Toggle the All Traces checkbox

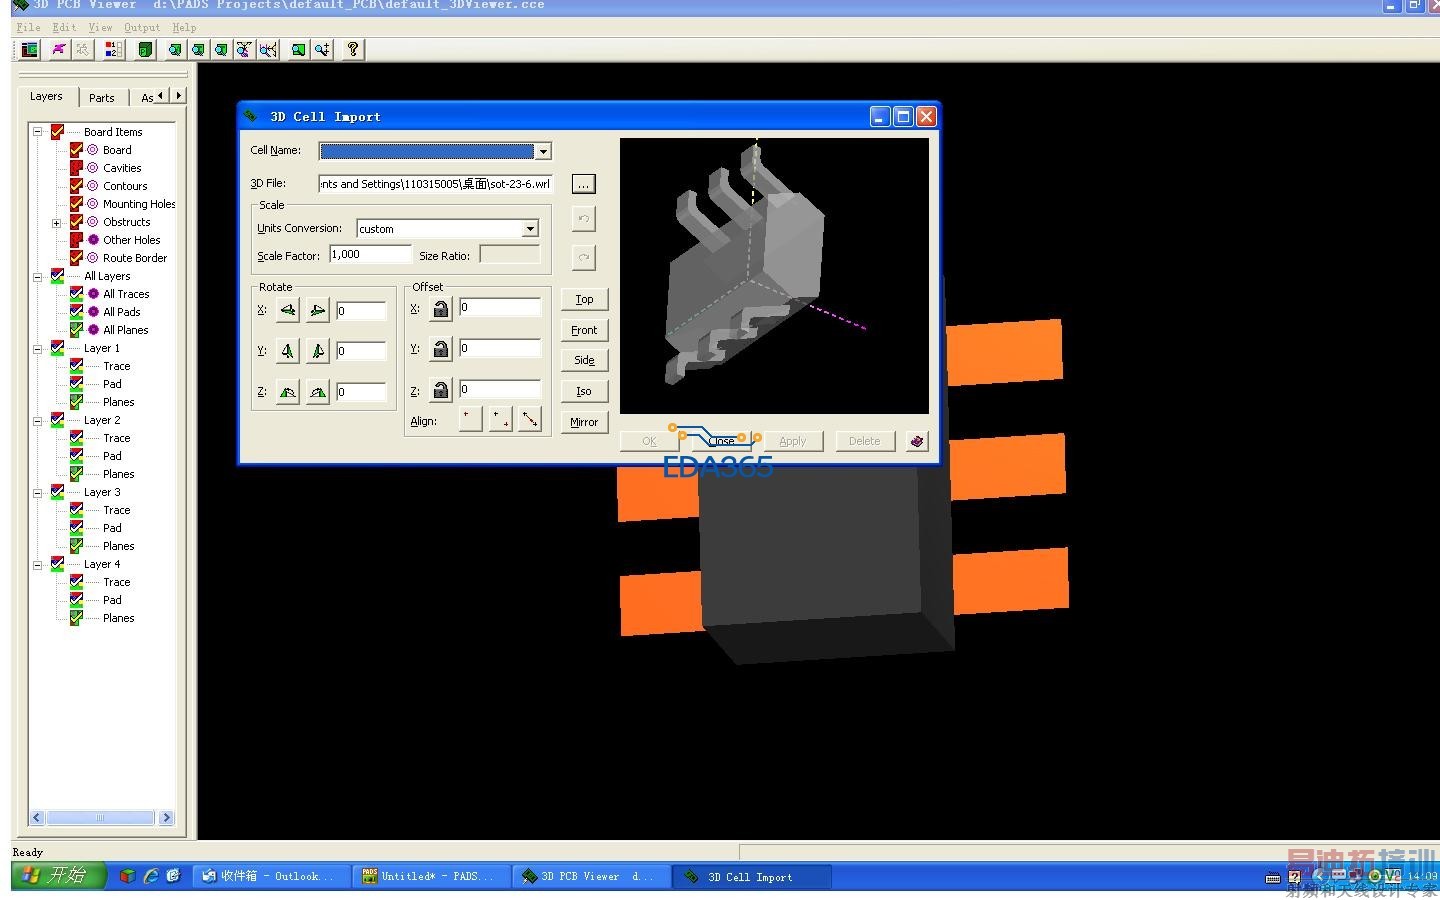pos(76,294)
